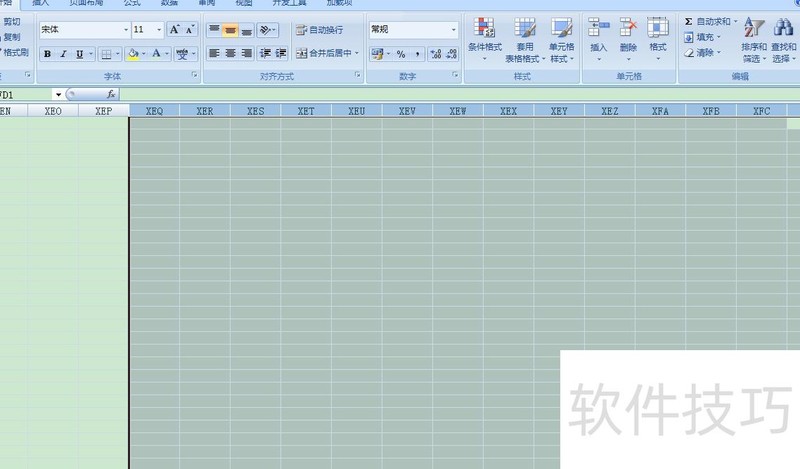Click the fx insert function button

pos(111,94)
